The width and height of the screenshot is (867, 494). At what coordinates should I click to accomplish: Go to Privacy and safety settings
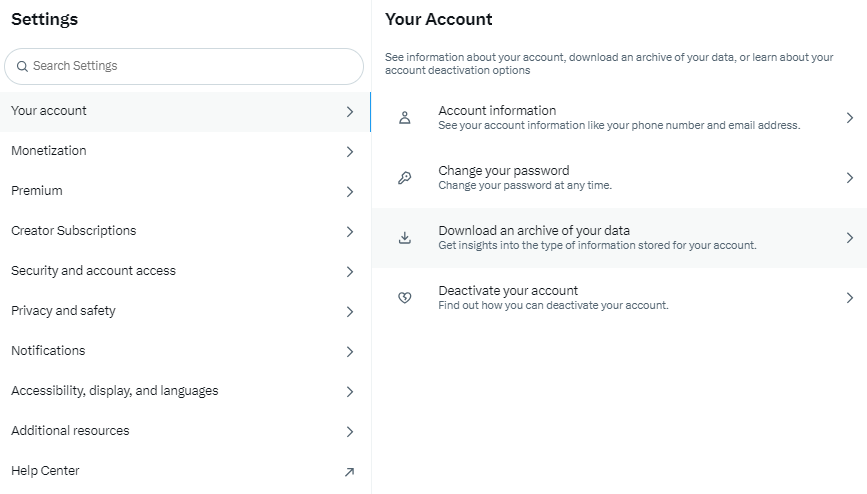coord(63,311)
